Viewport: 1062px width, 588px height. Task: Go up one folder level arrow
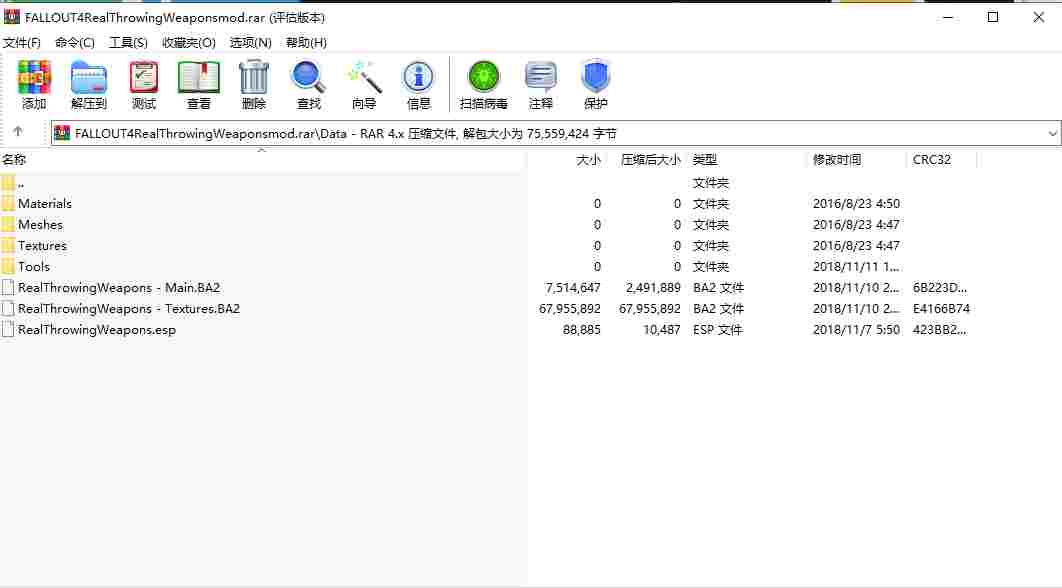coord(18,131)
